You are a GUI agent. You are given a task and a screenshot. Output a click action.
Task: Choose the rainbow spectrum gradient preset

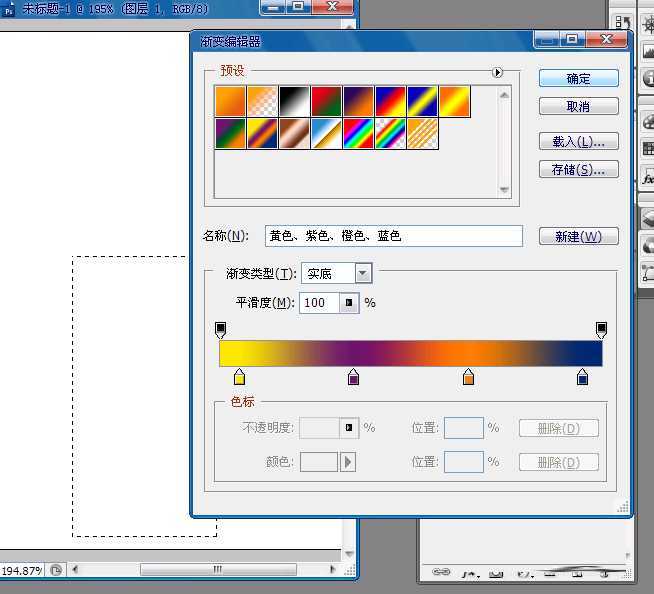pyautogui.click(x=358, y=133)
